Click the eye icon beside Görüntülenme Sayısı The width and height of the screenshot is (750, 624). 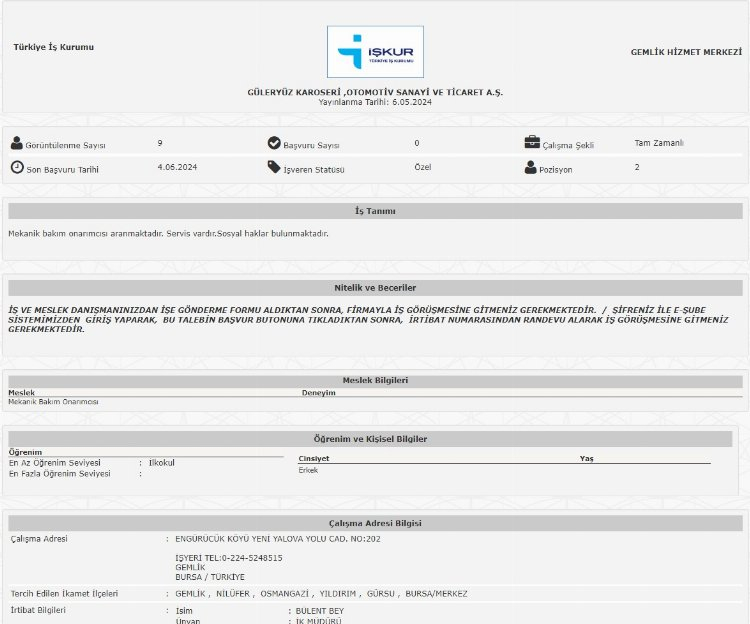pos(16,143)
